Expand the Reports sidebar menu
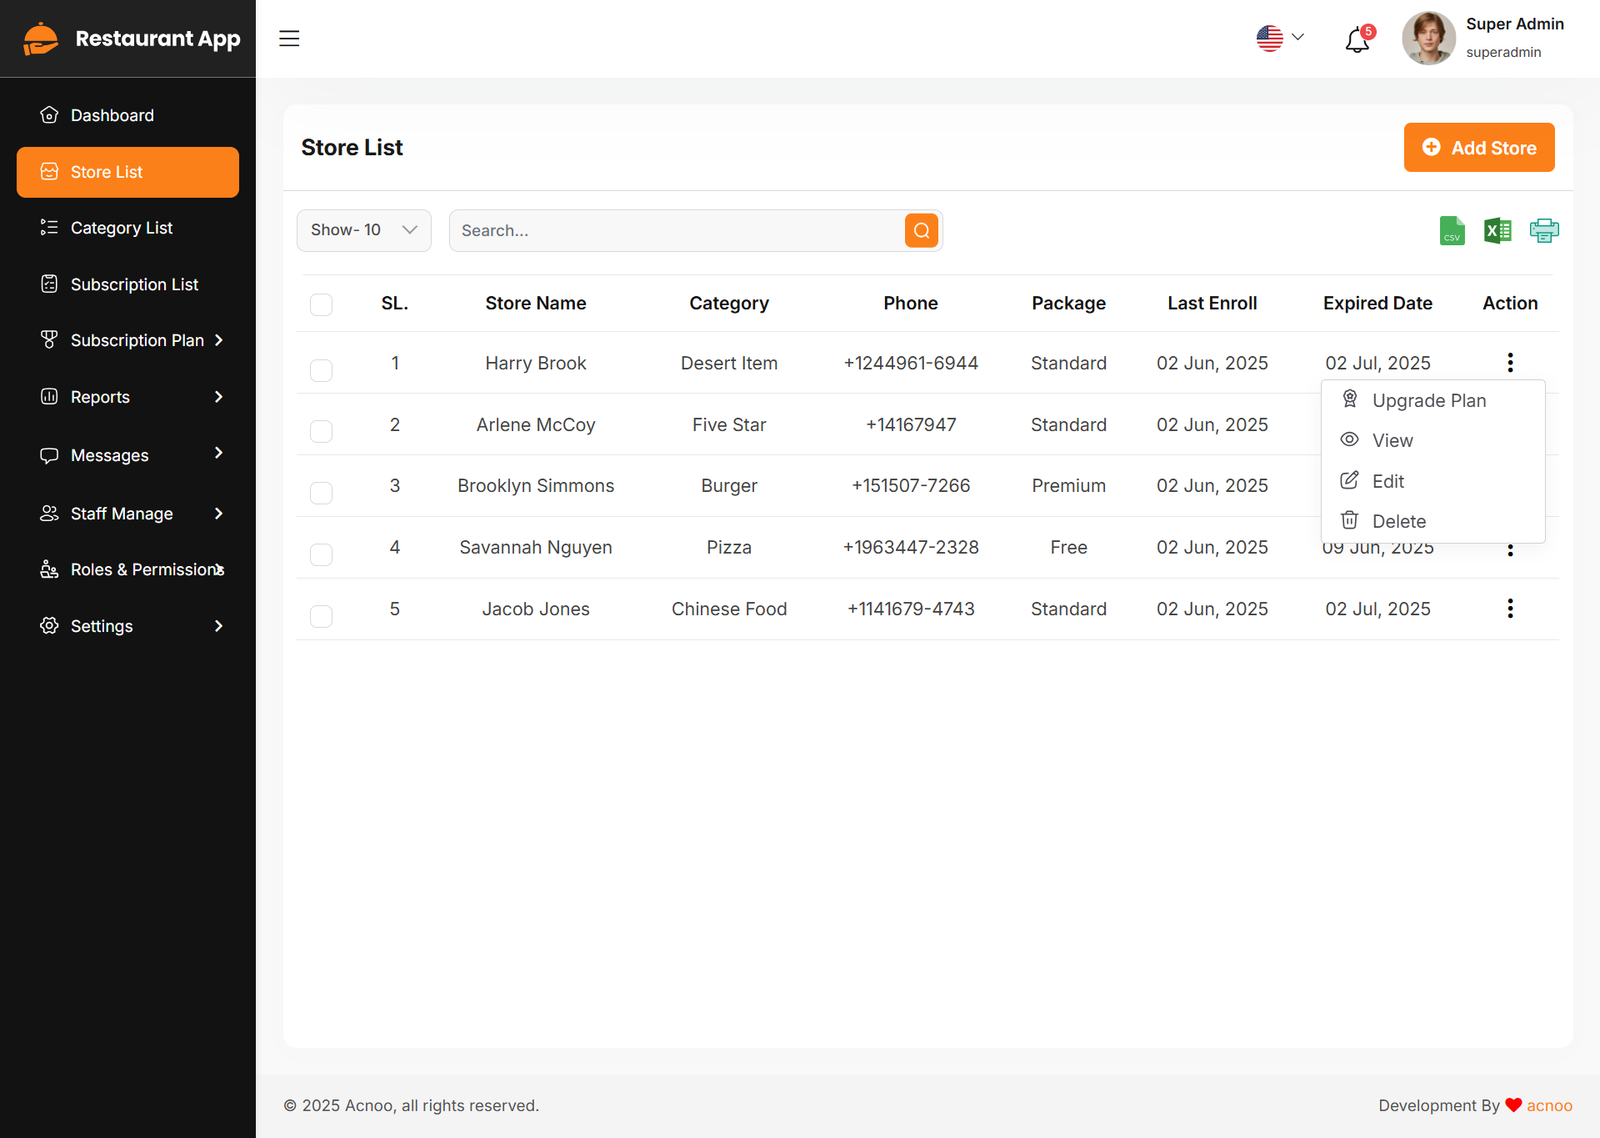Image resolution: width=1600 pixels, height=1138 pixels. click(128, 397)
